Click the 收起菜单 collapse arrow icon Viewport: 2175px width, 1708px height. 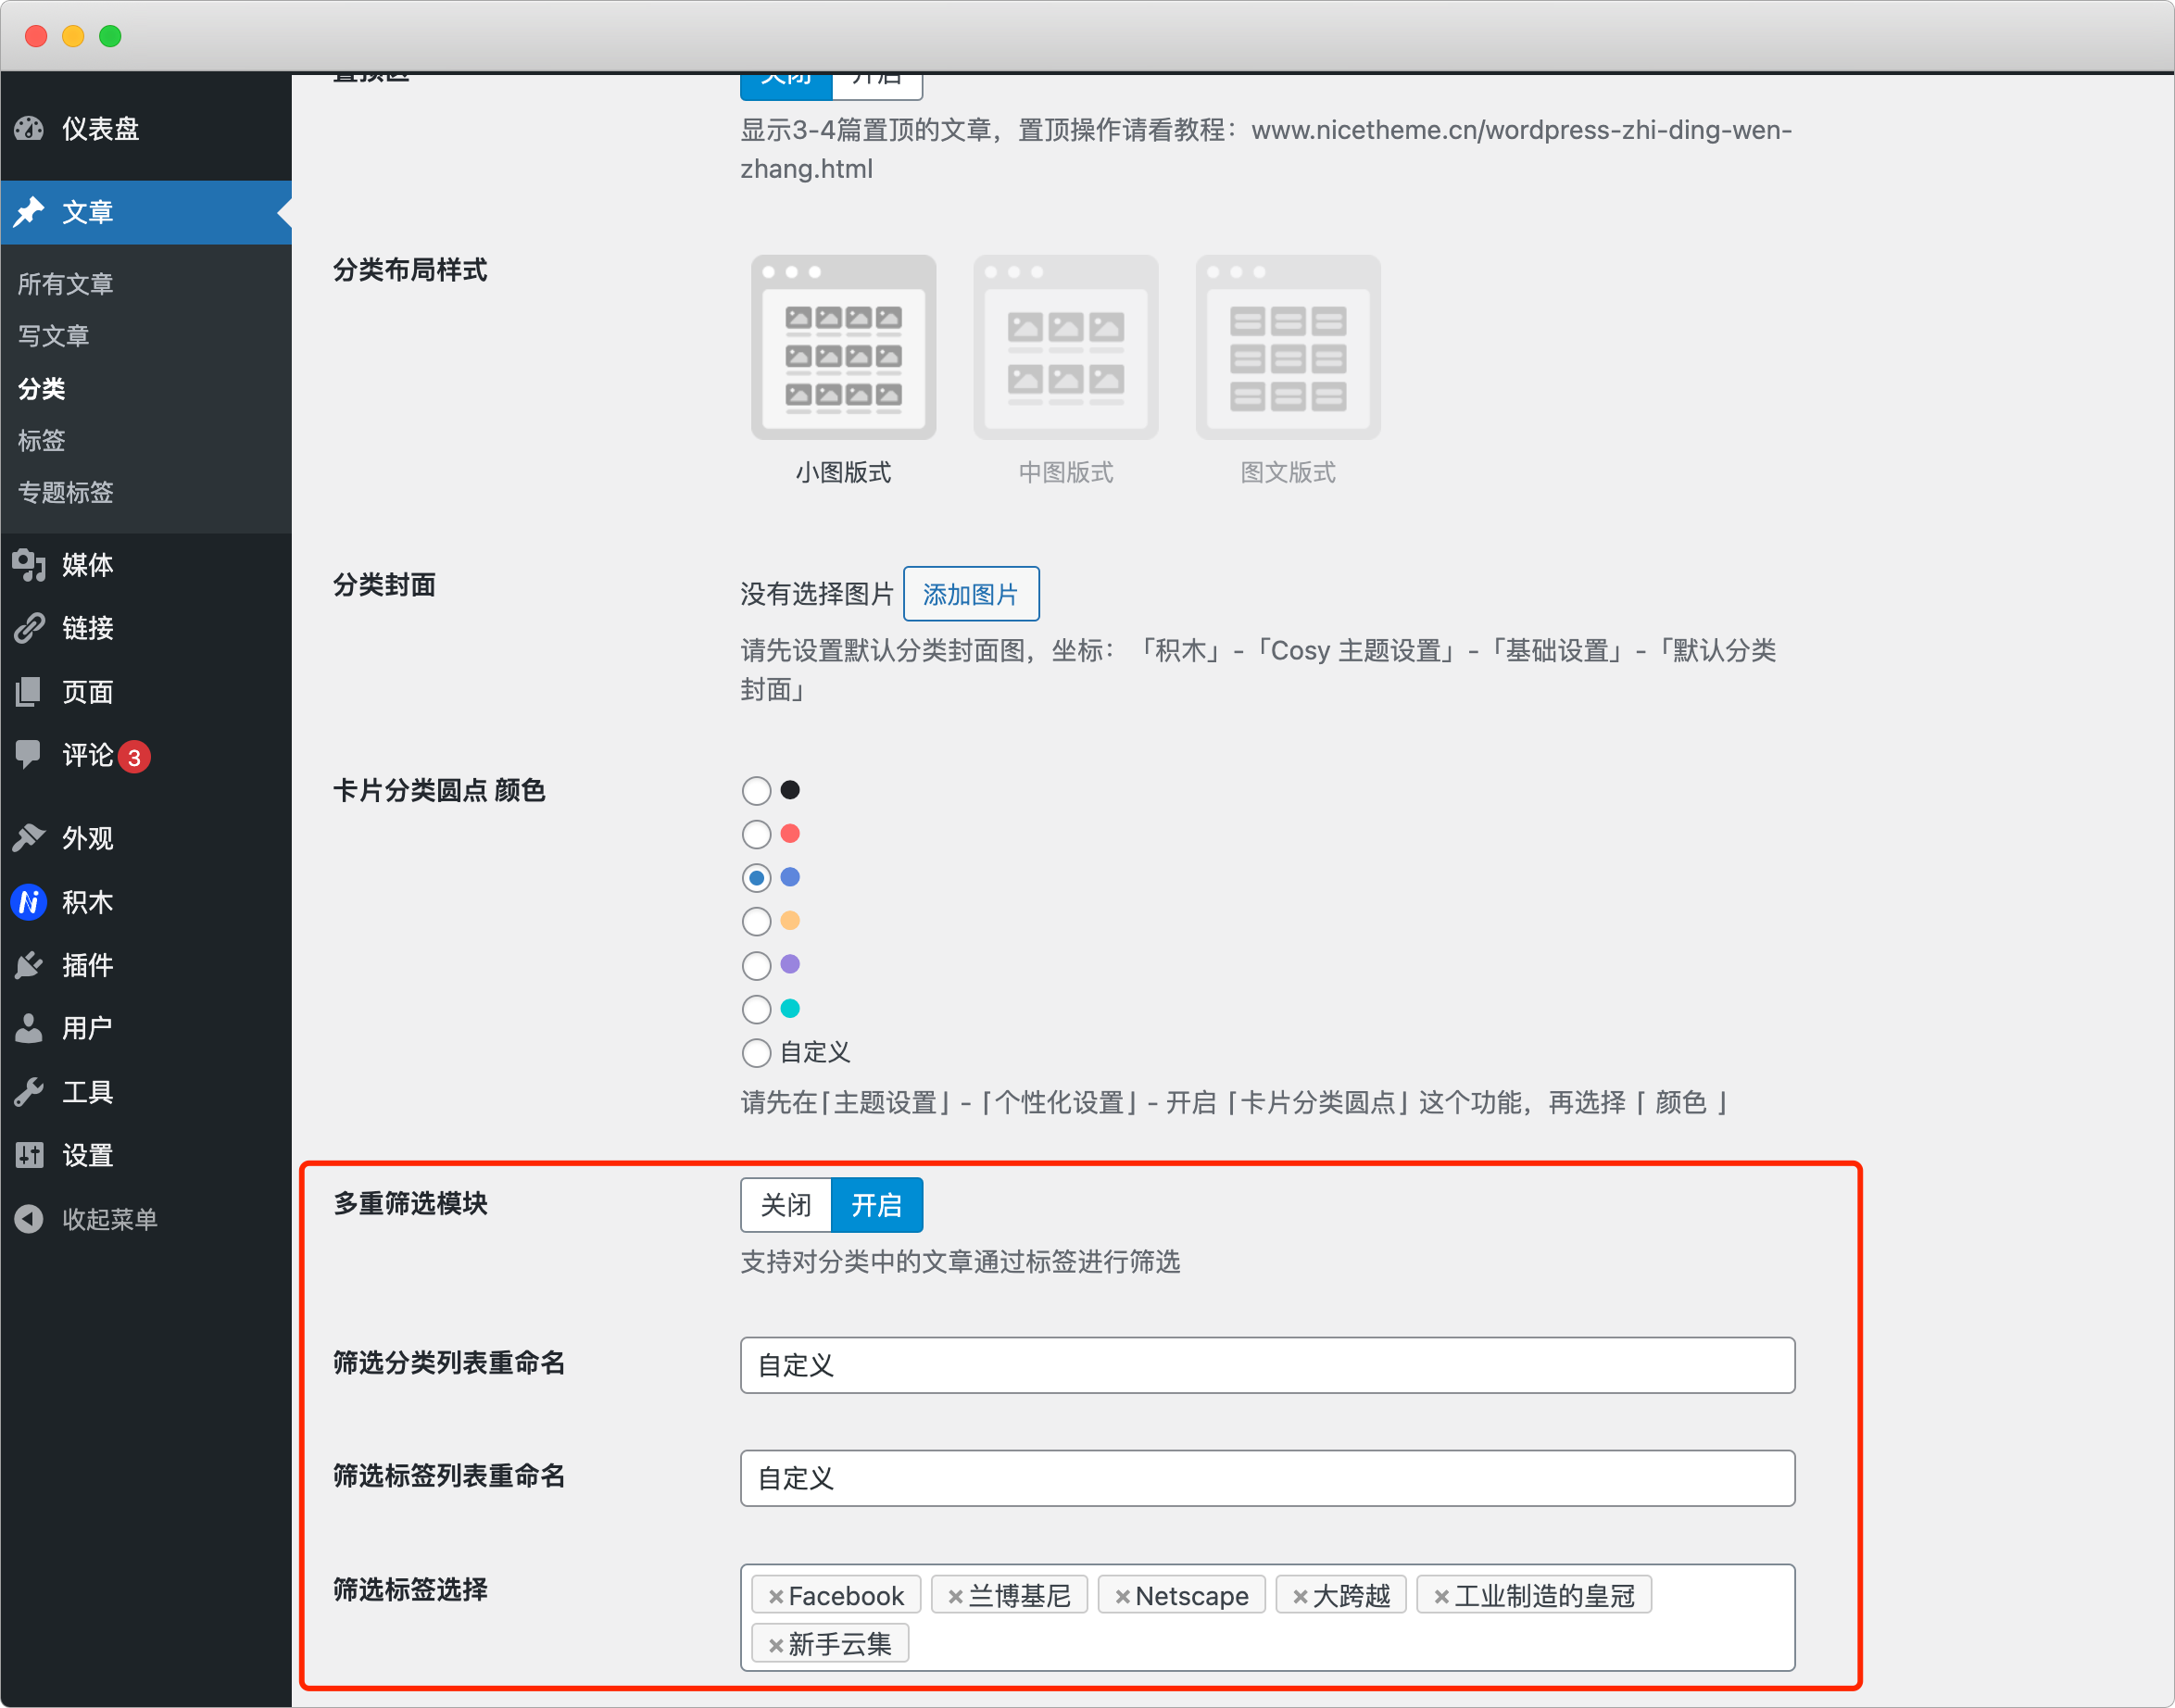coord(29,1219)
